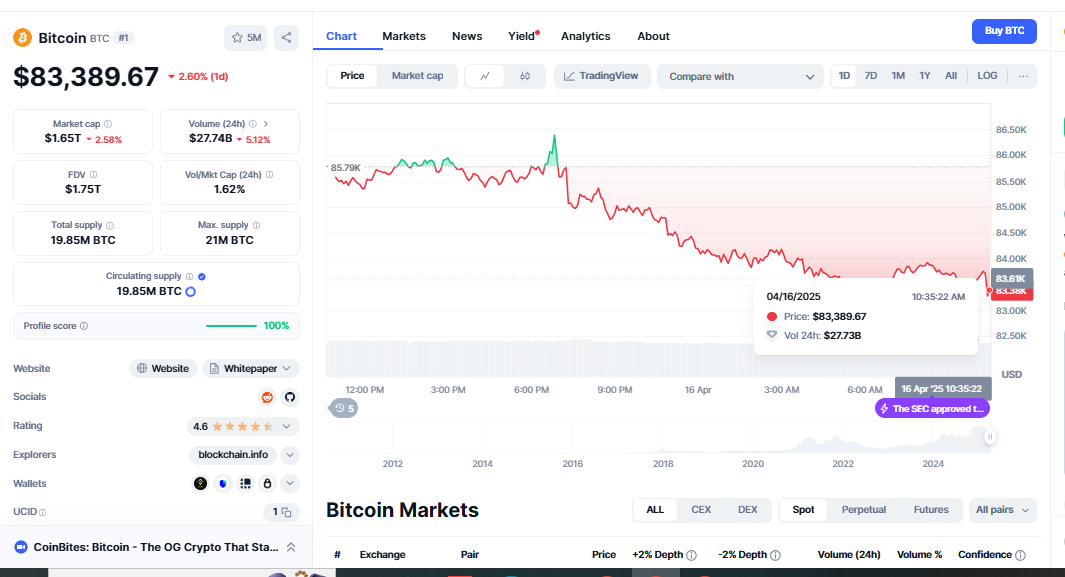
Task: Show info for Volume (24h)
Action: pyautogui.click(x=253, y=124)
